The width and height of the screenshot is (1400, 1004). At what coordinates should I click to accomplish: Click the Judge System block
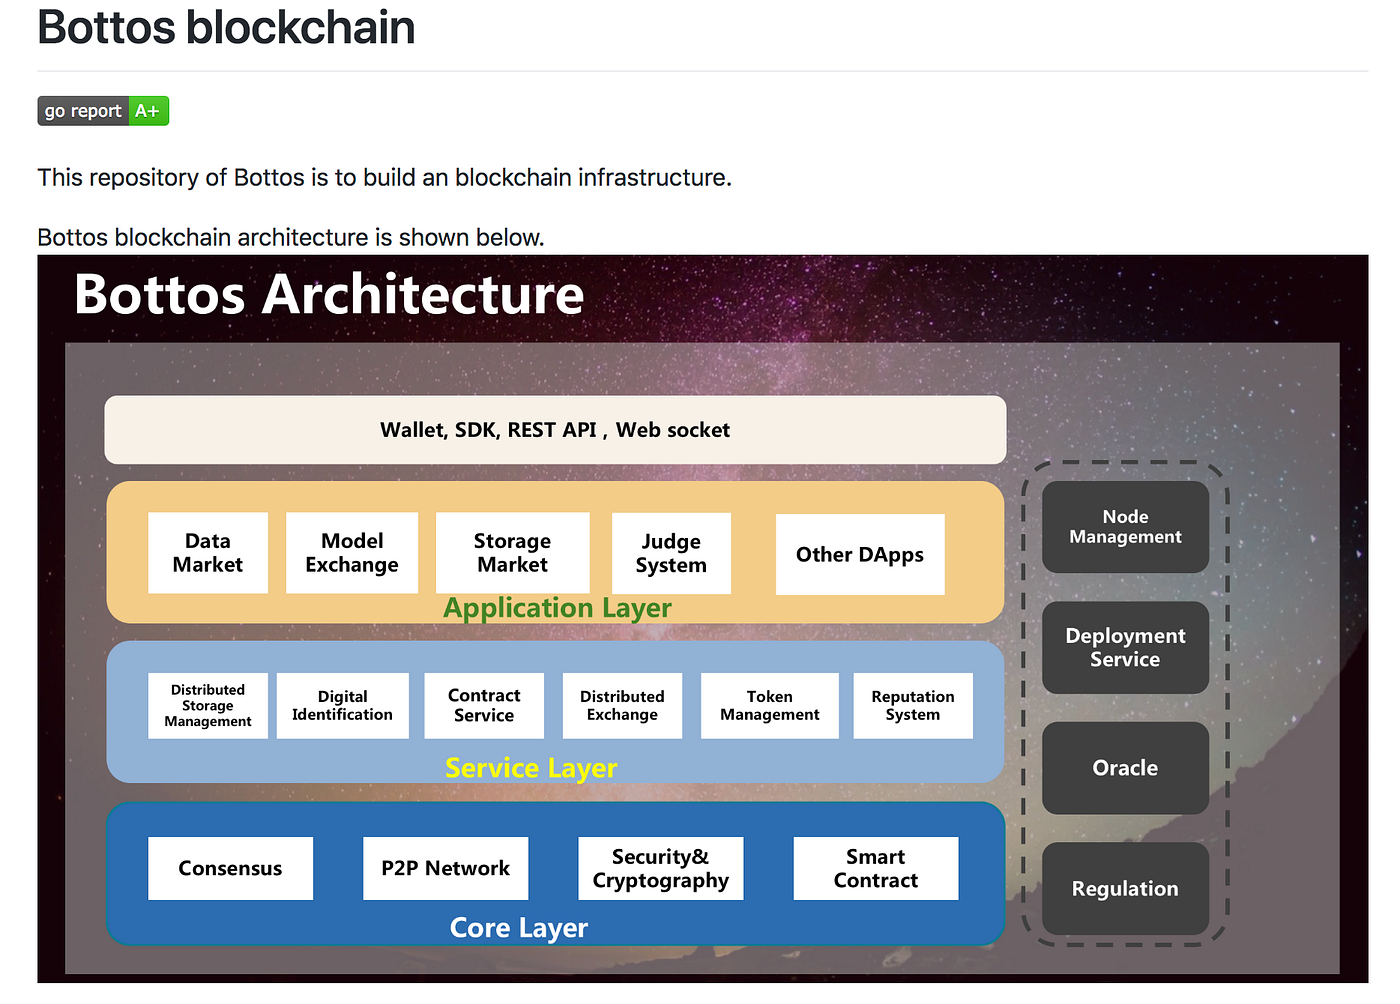coord(671,552)
